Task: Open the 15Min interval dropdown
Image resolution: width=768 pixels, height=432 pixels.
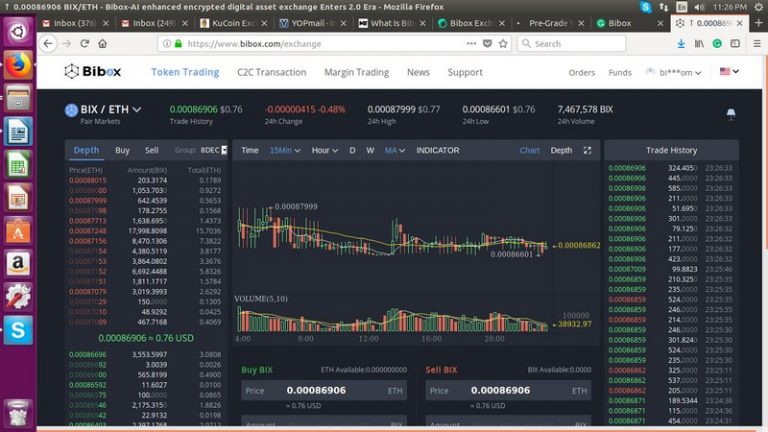Action: [285, 150]
